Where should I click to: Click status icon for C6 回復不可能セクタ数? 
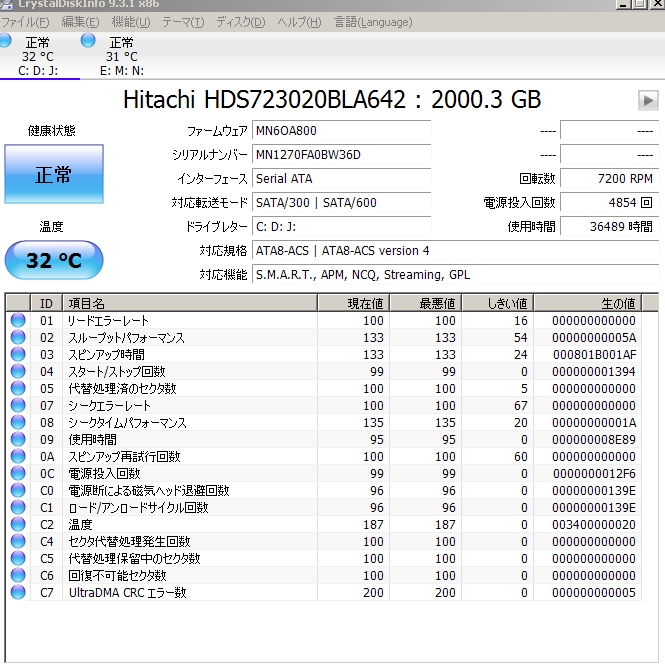[x=18, y=575]
